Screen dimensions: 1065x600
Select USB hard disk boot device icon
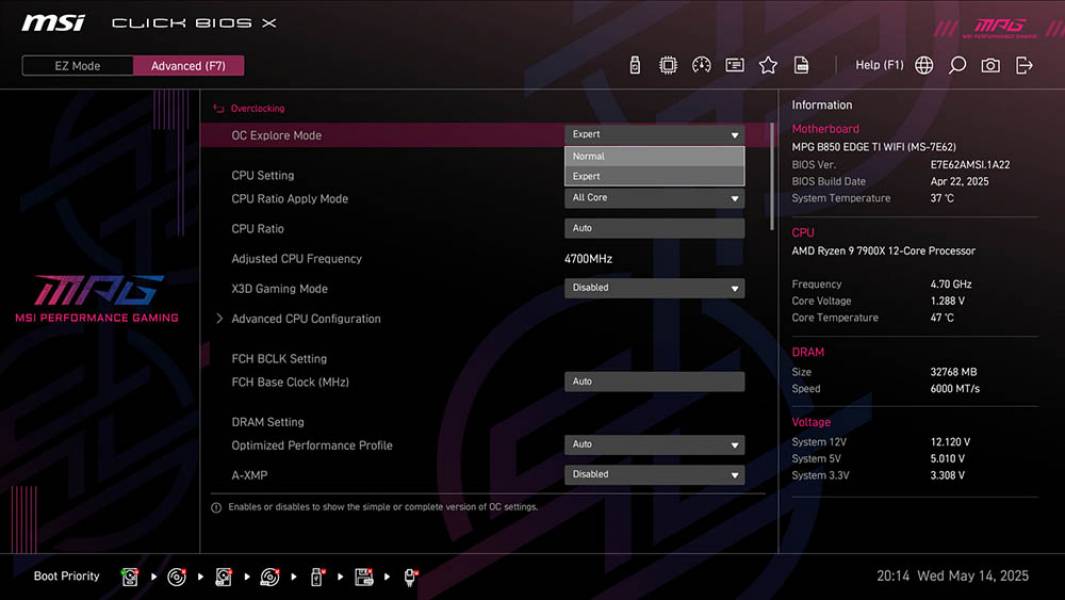[x=223, y=577]
